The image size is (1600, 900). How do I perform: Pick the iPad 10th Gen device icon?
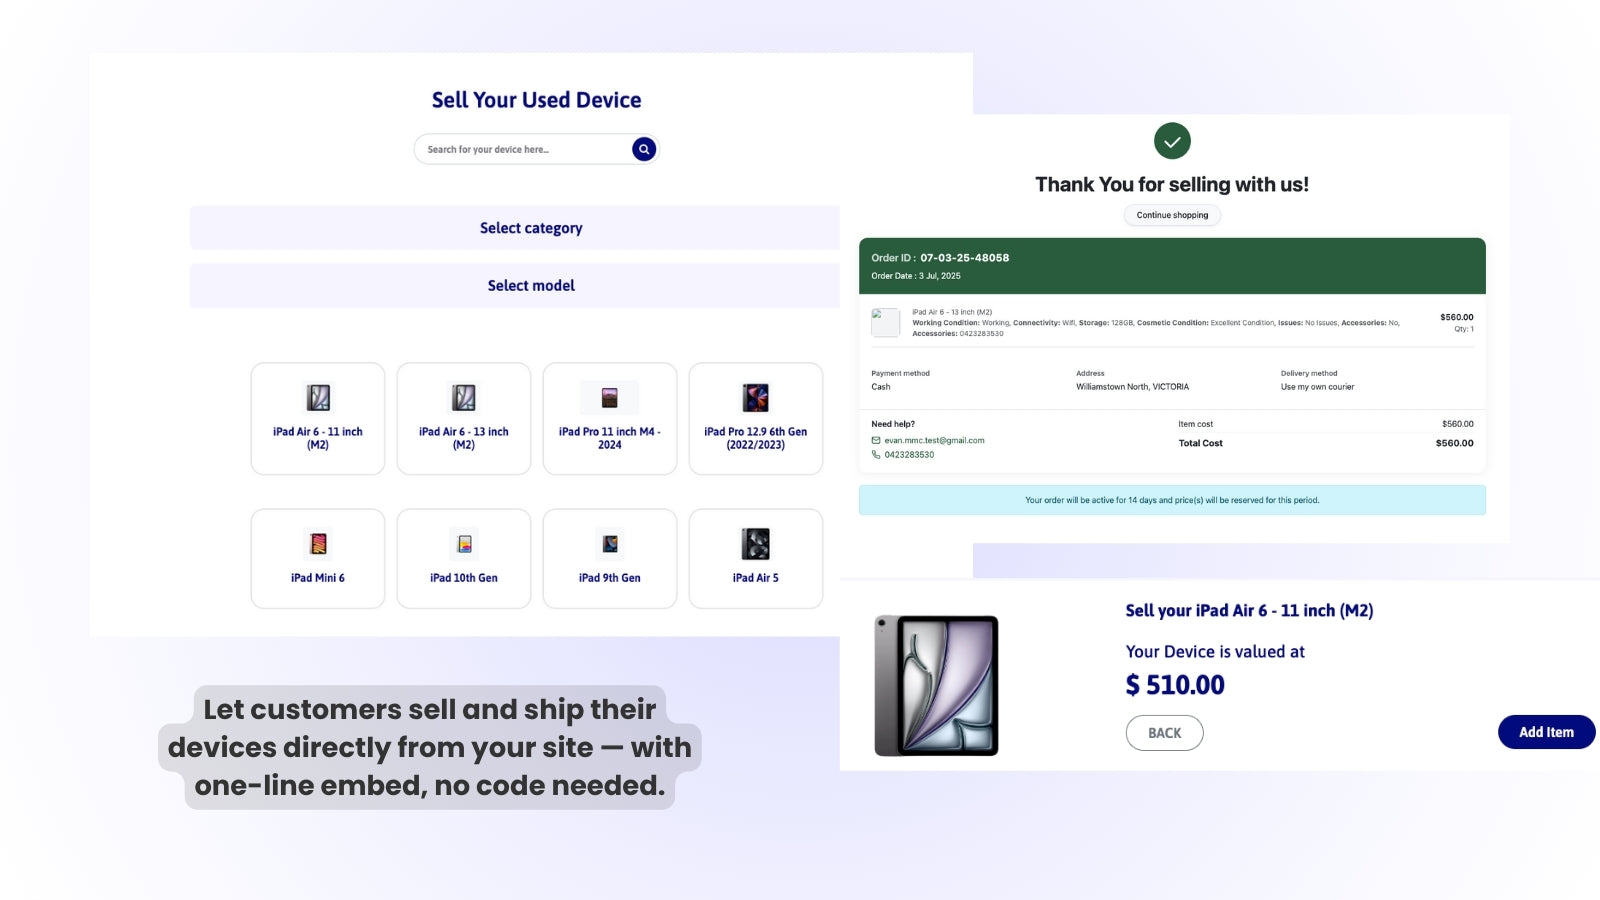tap(464, 544)
